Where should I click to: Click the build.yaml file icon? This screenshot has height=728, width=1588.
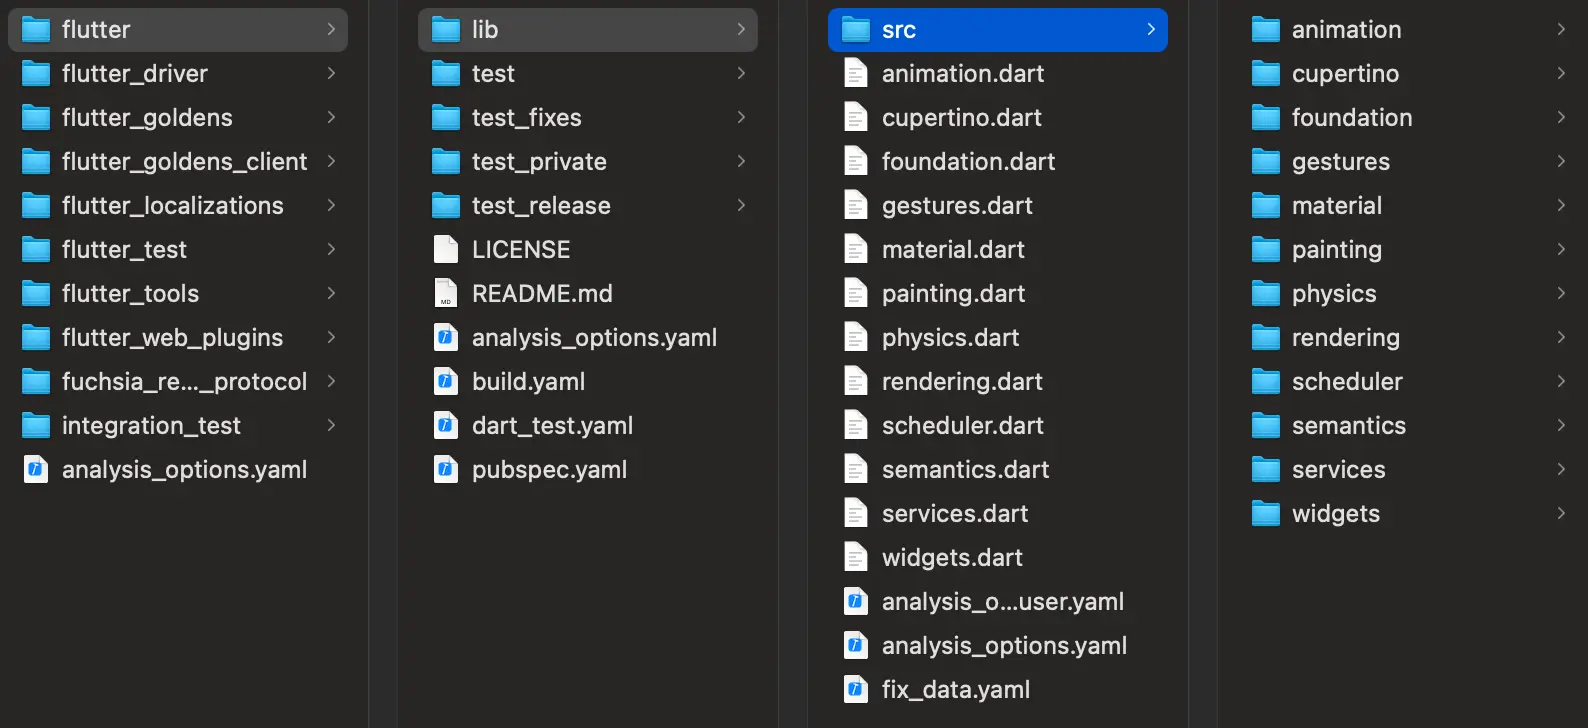coord(446,382)
